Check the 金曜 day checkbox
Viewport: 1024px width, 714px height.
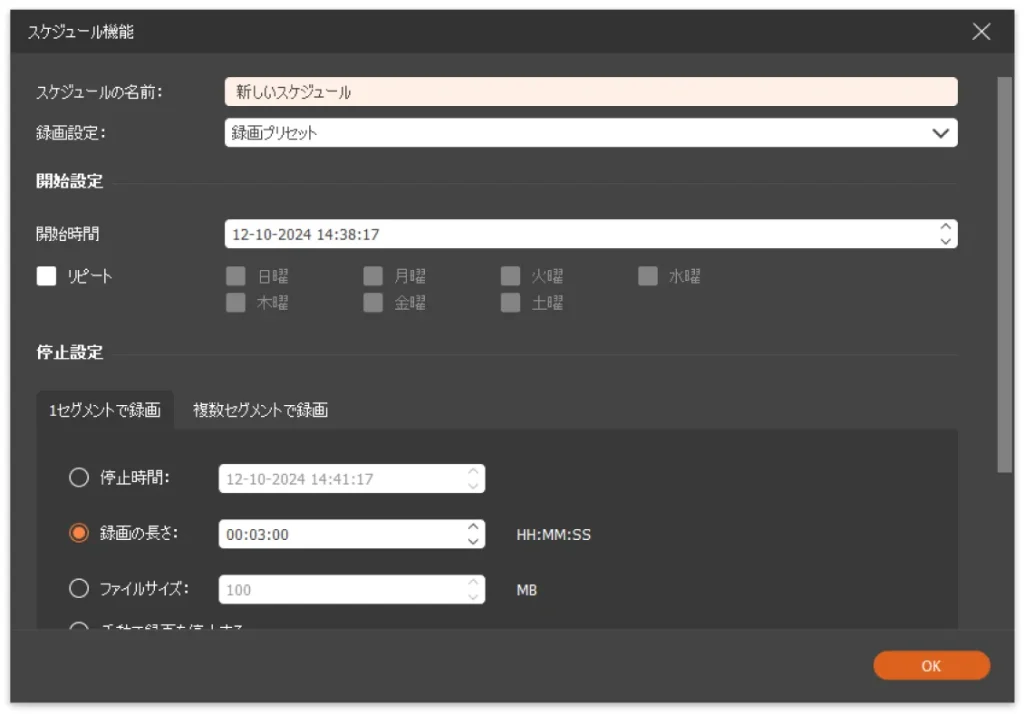tap(373, 304)
